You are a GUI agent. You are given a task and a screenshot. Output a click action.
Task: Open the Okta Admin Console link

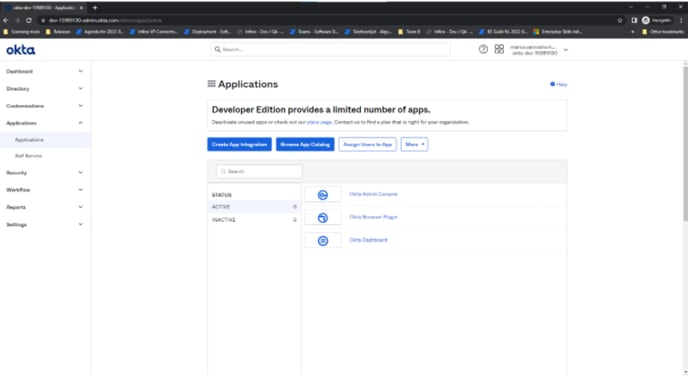pyautogui.click(x=373, y=194)
